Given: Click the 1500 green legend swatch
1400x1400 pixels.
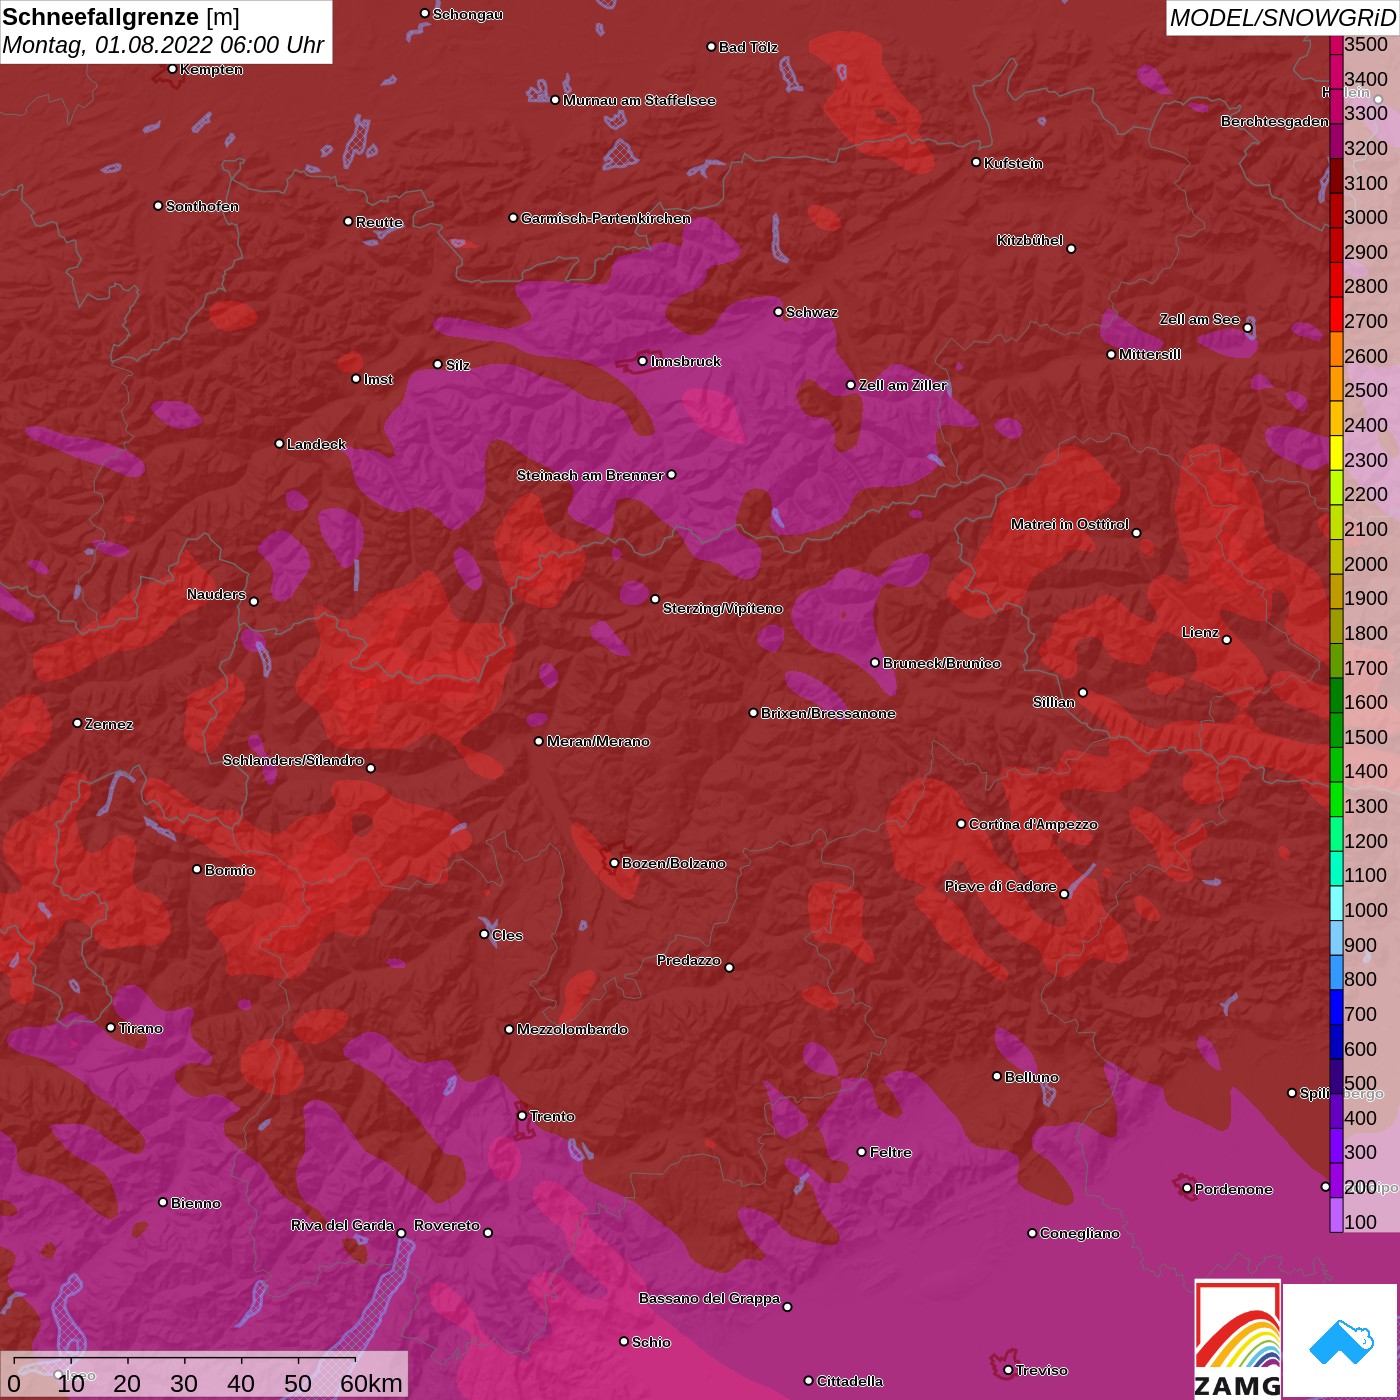Looking at the screenshot, I should pos(1336,729).
